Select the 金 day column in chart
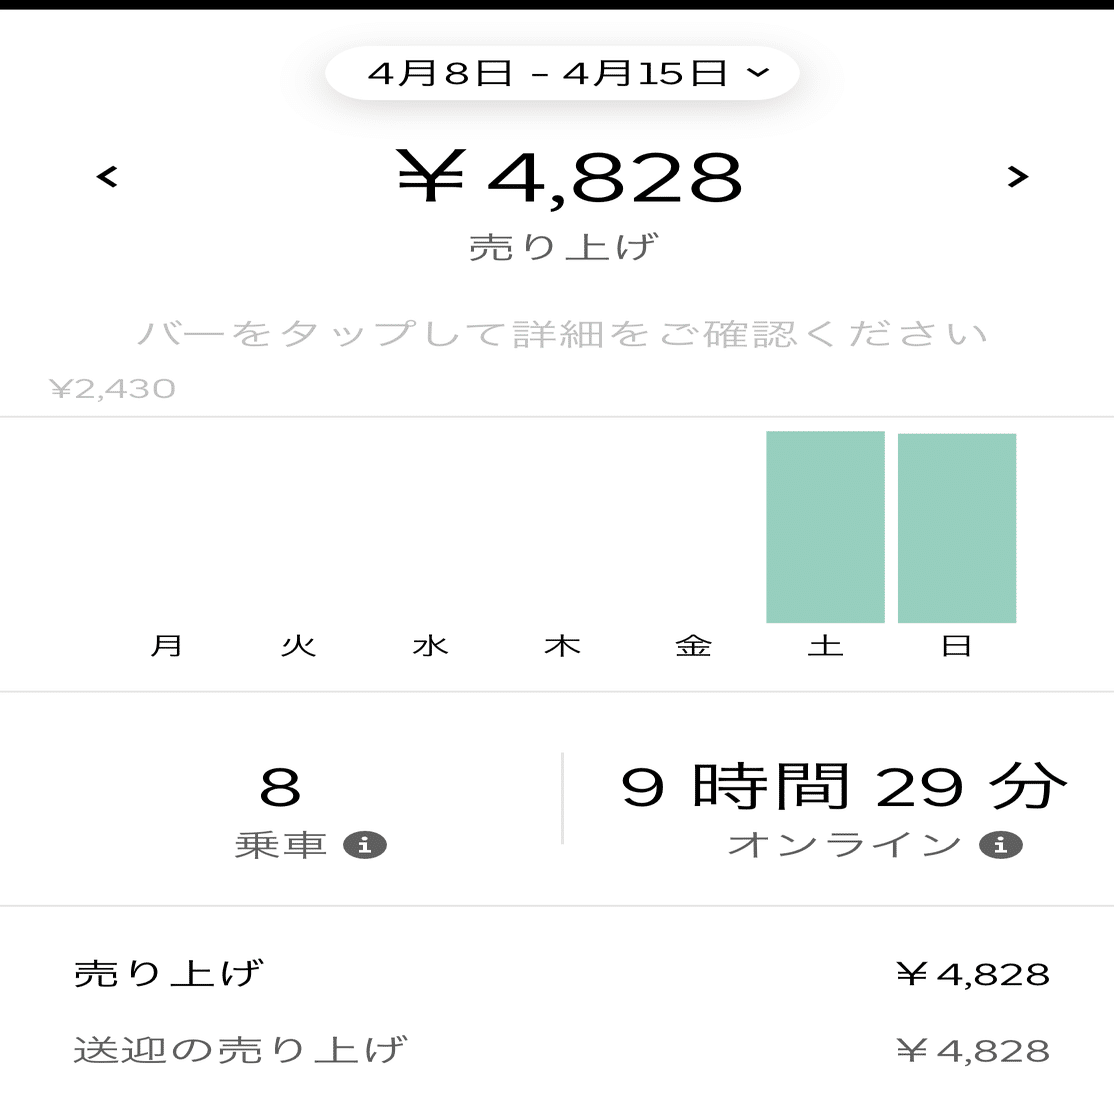The width and height of the screenshot is (1114, 1114). (x=694, y=645)
